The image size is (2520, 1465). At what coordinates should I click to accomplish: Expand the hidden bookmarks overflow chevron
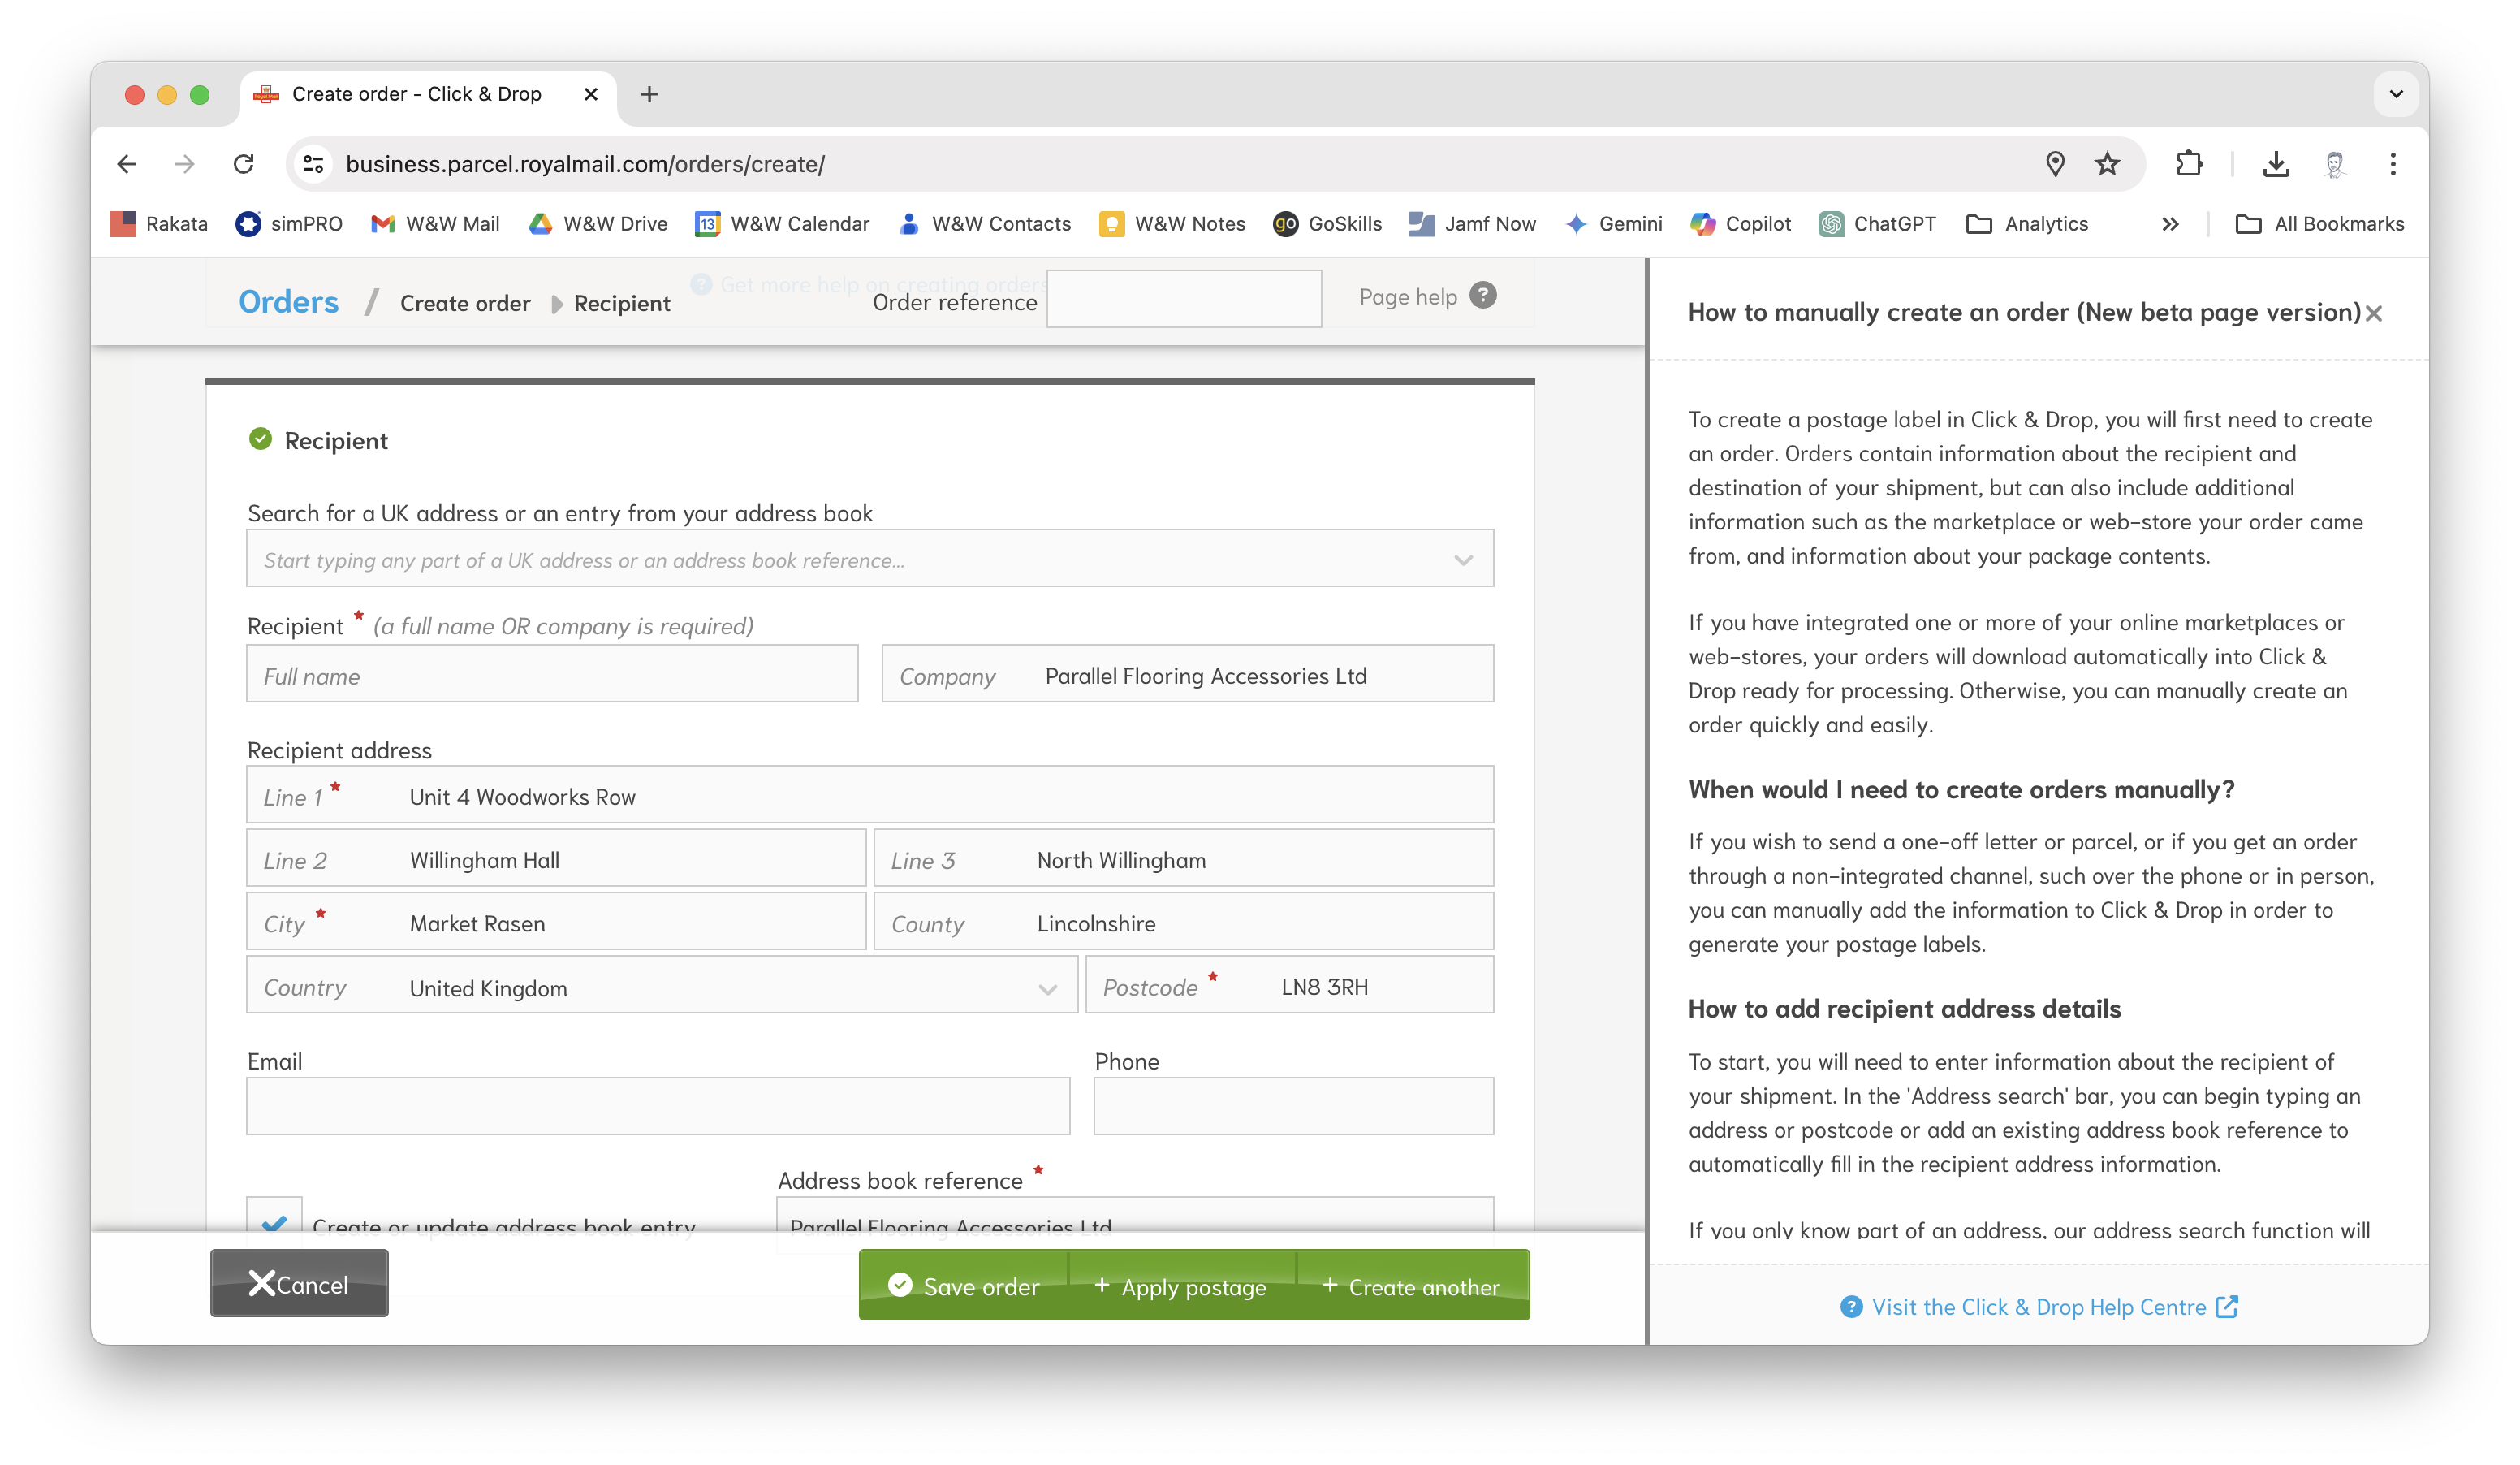tap(2169, 224)
